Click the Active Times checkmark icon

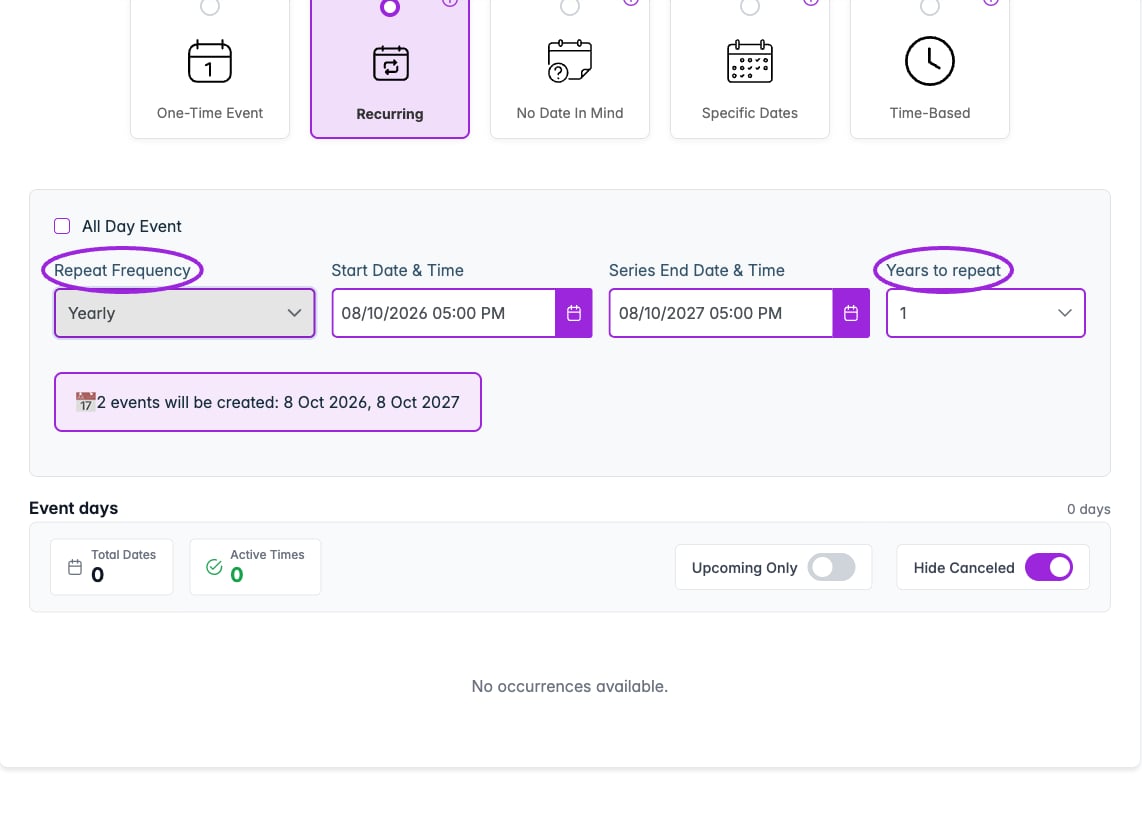click(x=214, y=567)
